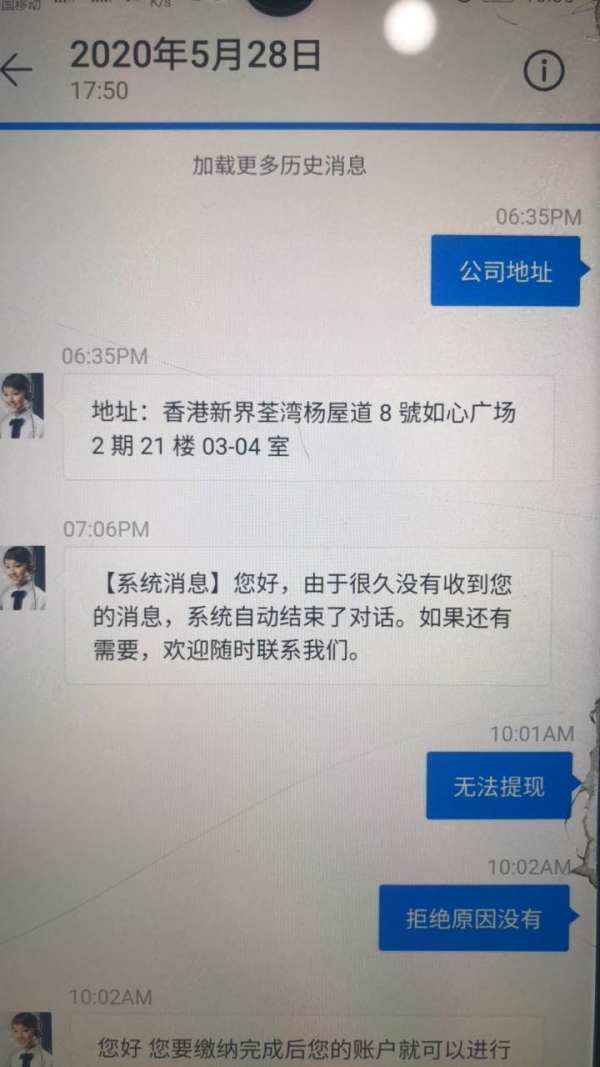Tap the bottom-left 10:02AM timestamp
Viewport: 600px width, 1067px height.
[110, 998]
